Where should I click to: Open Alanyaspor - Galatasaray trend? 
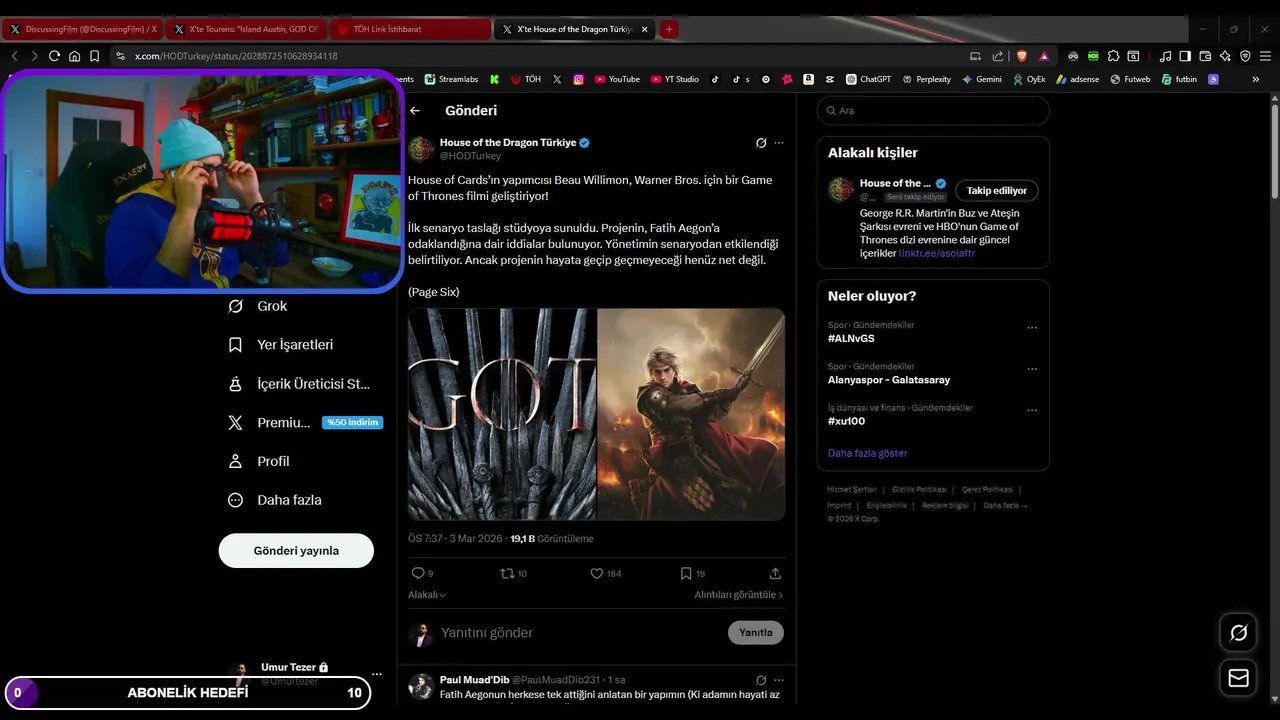(889, 380)
